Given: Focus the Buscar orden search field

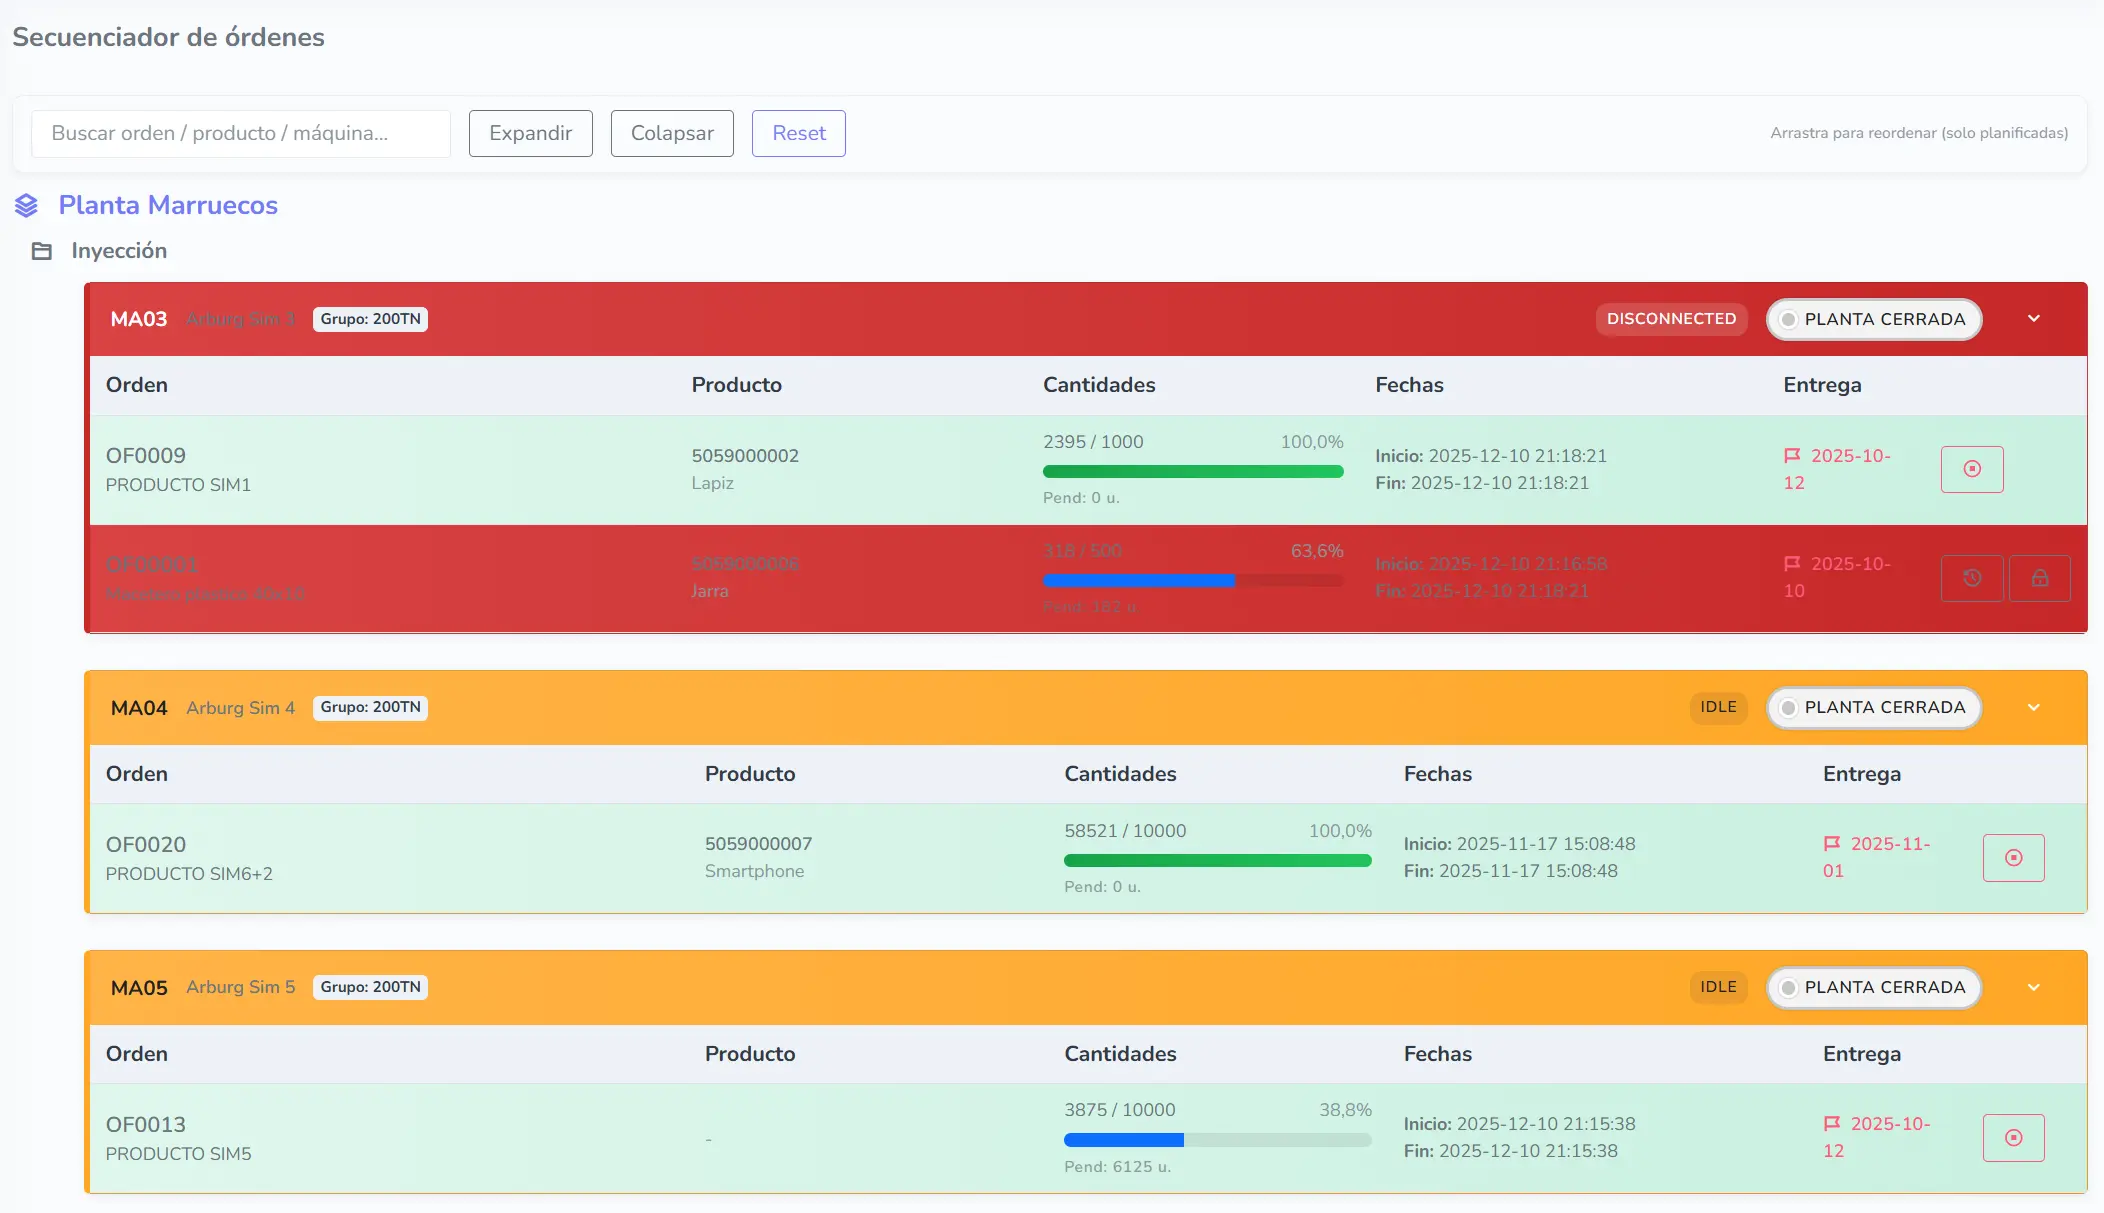Looking at the screenshot, I should click(240, 134).
